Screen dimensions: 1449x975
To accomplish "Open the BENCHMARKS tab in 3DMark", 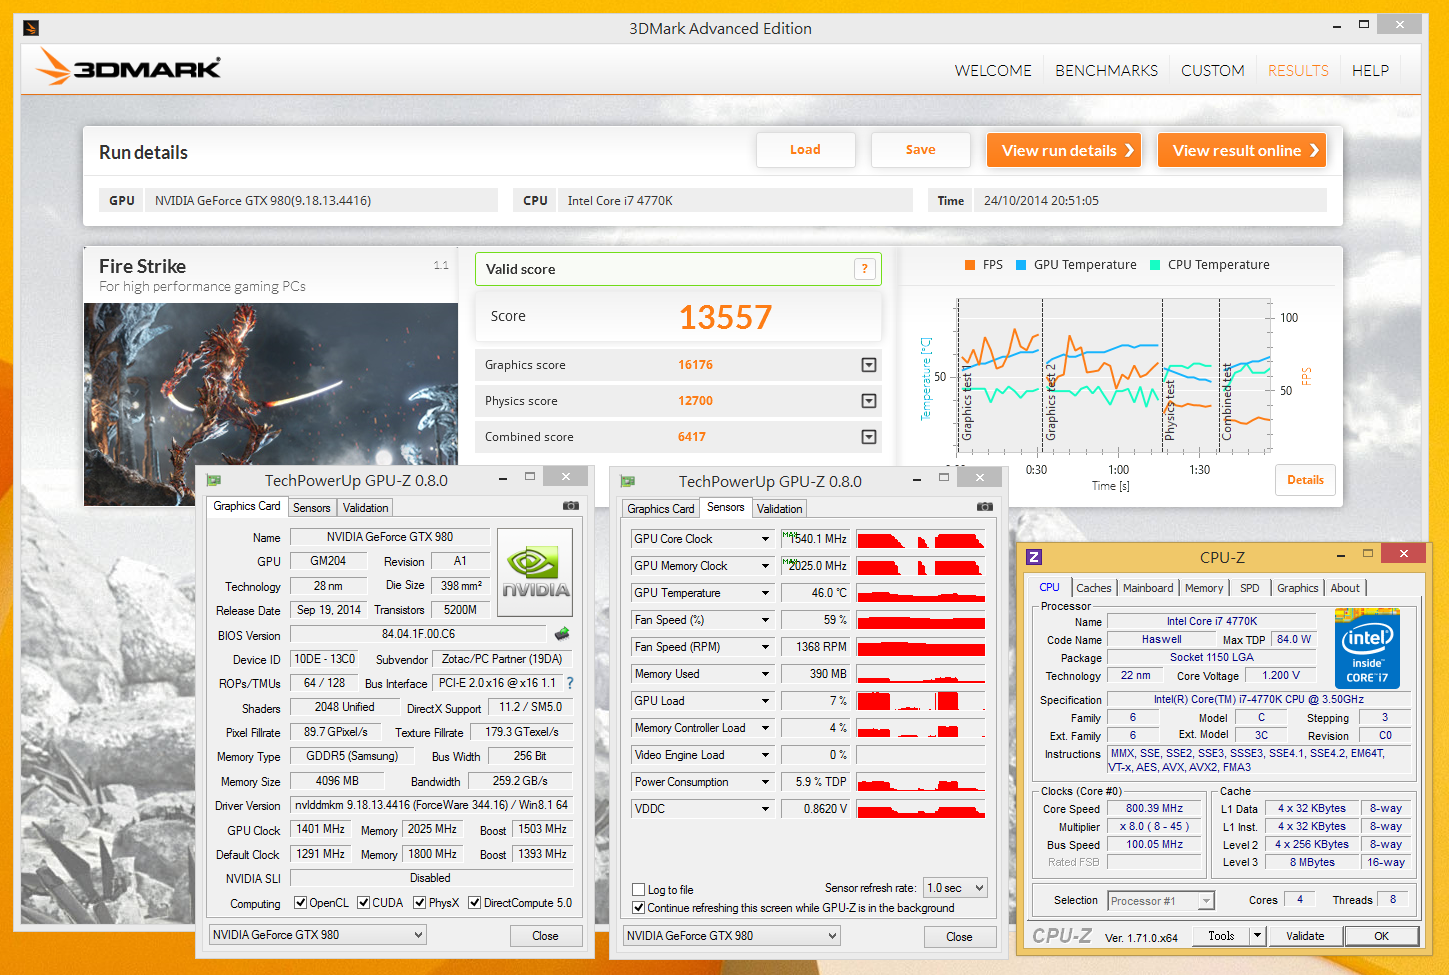I will point(1106,70).
